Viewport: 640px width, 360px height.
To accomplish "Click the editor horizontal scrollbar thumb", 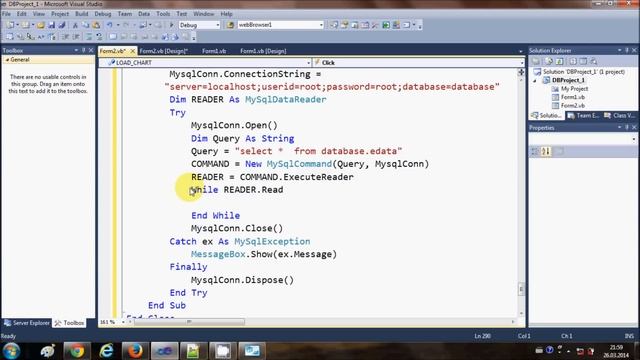I will coord(190,322).
